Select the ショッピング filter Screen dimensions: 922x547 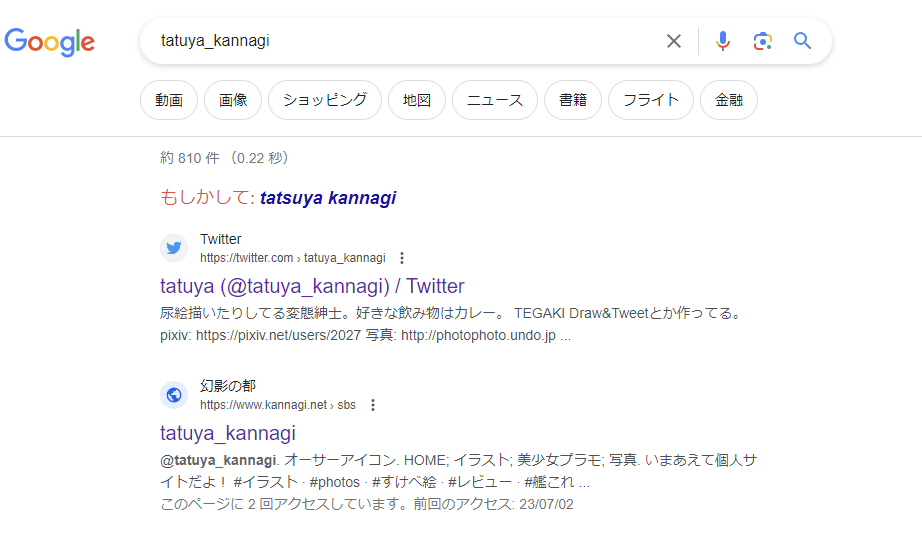click(x=325, y=100)
